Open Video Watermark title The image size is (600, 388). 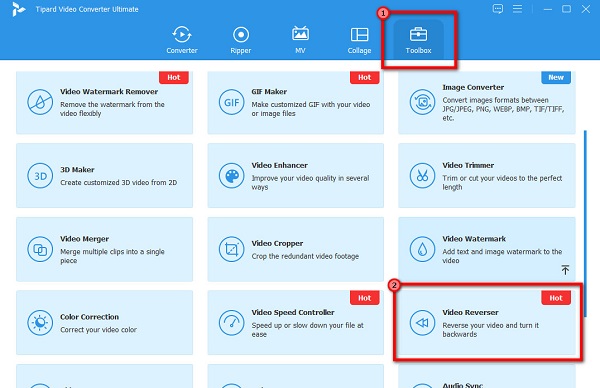coord(474,239)
